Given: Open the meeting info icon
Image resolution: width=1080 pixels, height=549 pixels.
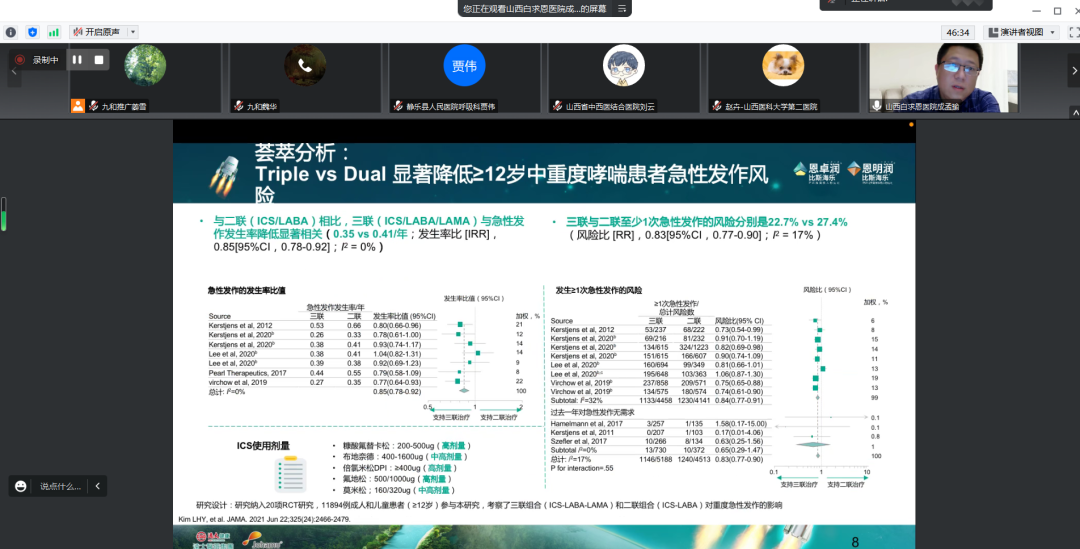Looking at the screenshot, I should (11, 32).
